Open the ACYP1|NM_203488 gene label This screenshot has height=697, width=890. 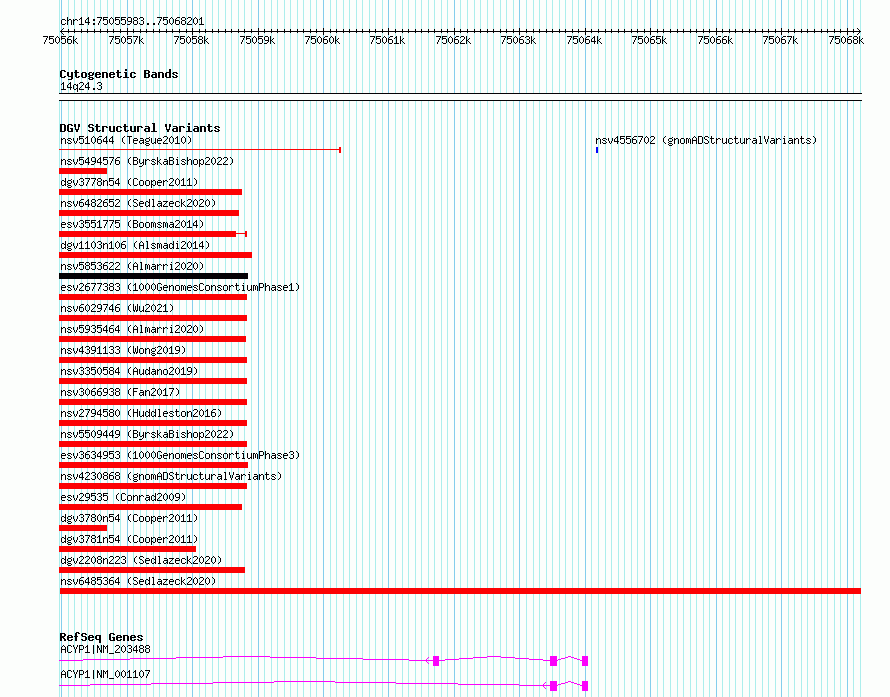click(x=105, y=649)
